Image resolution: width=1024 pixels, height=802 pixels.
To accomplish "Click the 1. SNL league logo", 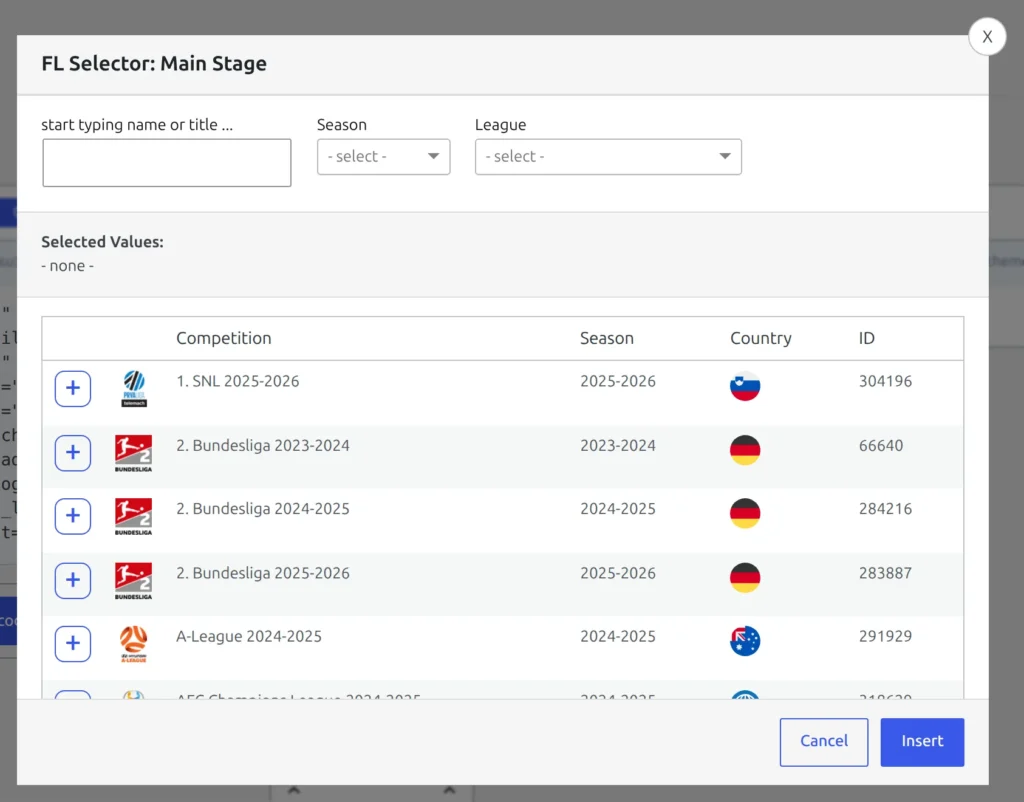I will [x=134, y=389].
